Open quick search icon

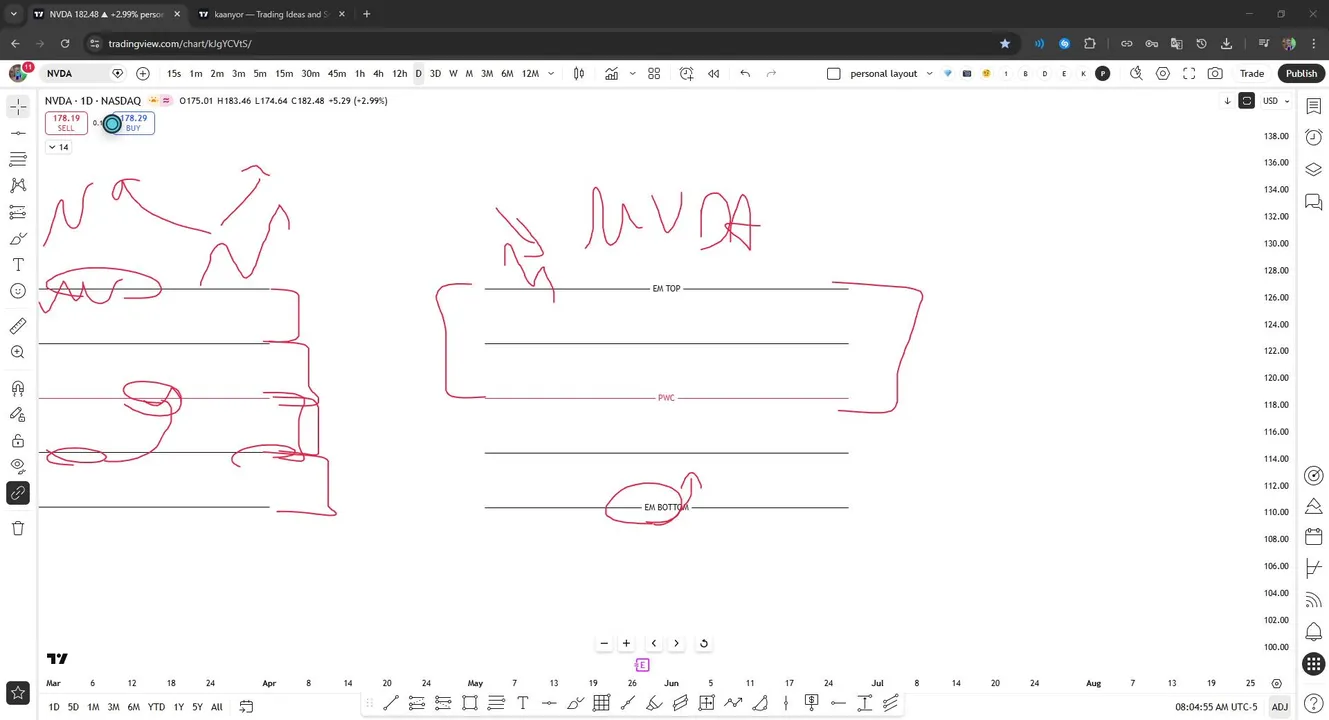click(x=1136, y=73)
